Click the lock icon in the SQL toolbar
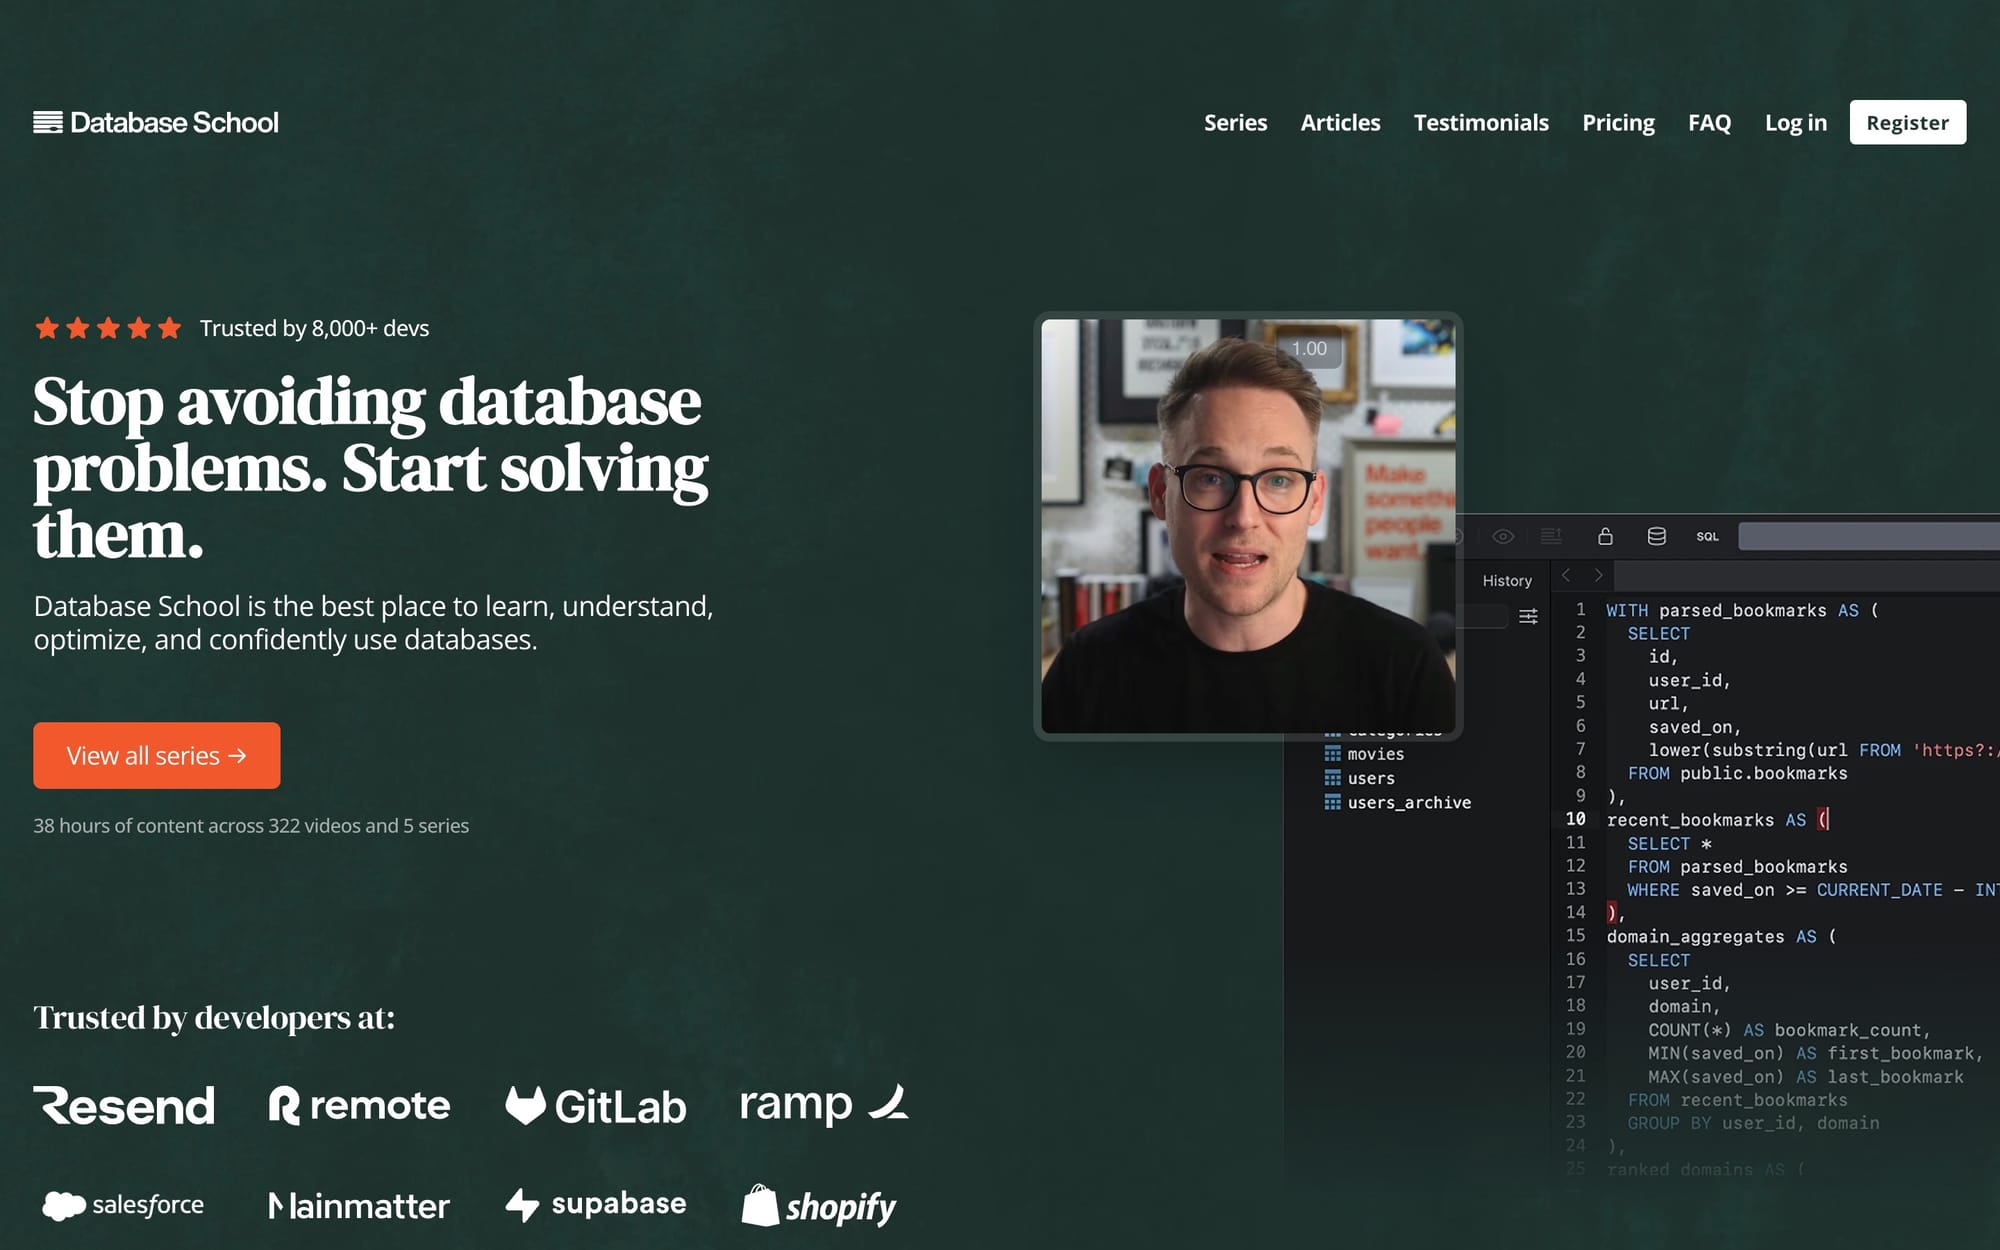 pyautogui.click(x=1605, y=536)
